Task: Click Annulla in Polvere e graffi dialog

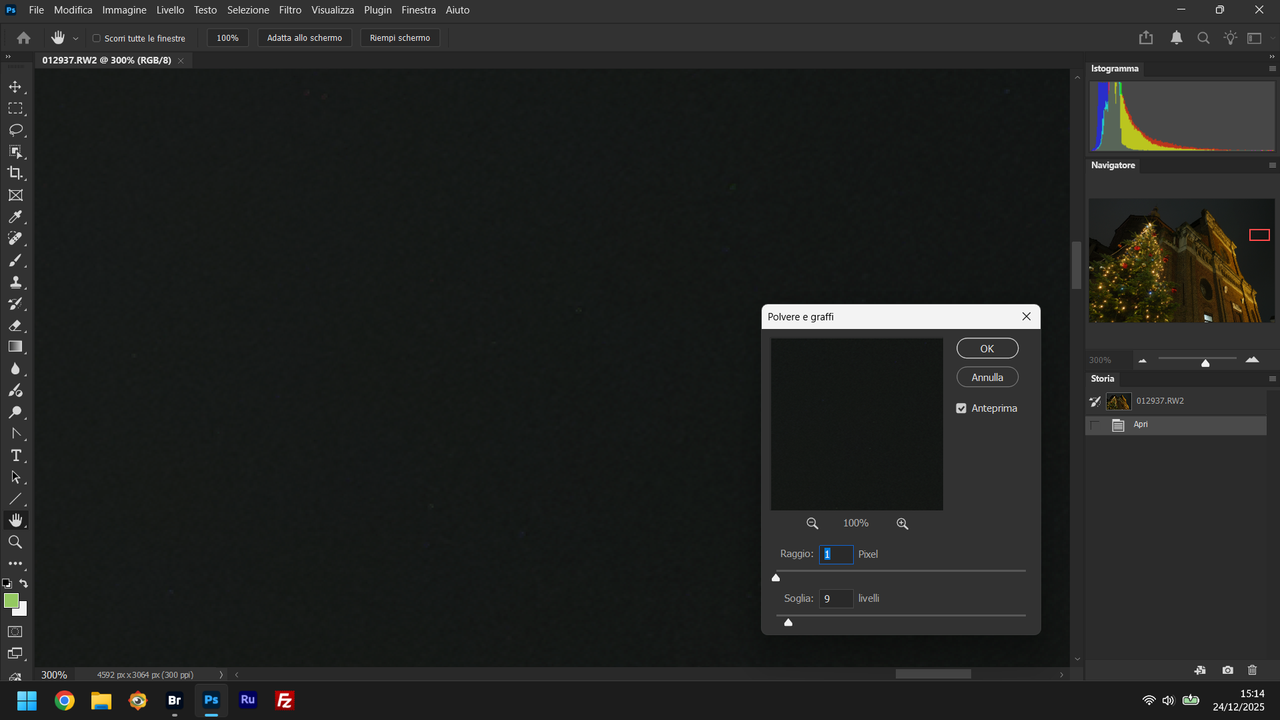Action: [x=987, y=377]
